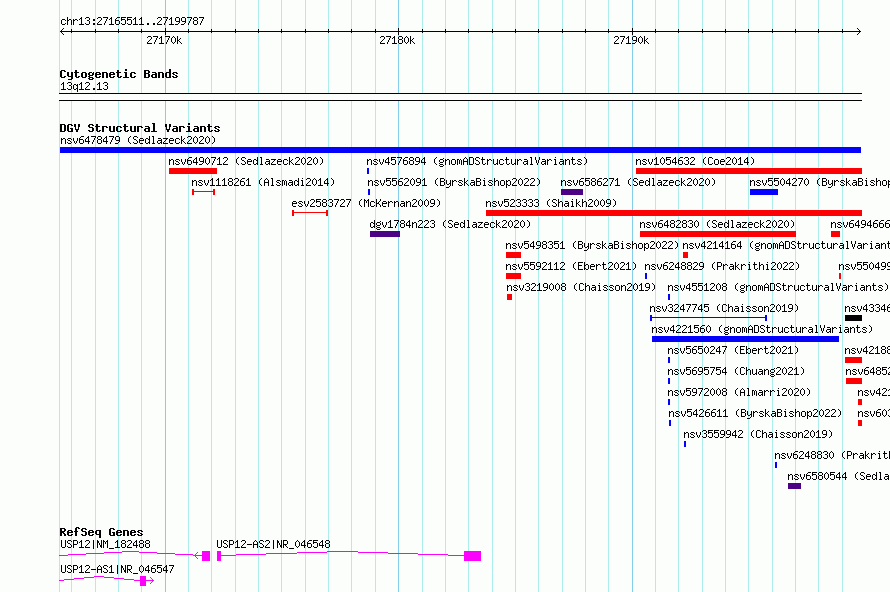Open the nsv5695754 (Chuang2021) label
Viewport: 890px width, 592px height.
coord(736,371)
